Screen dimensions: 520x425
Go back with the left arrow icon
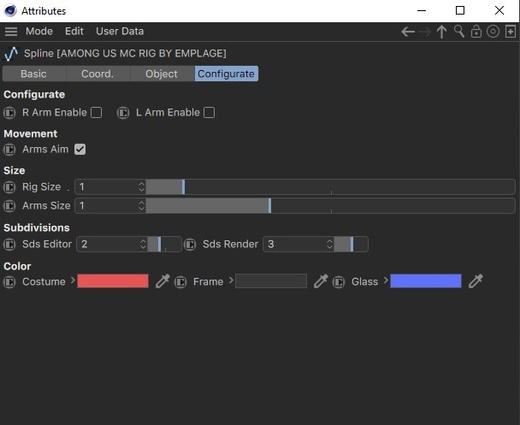coord(408,32)
